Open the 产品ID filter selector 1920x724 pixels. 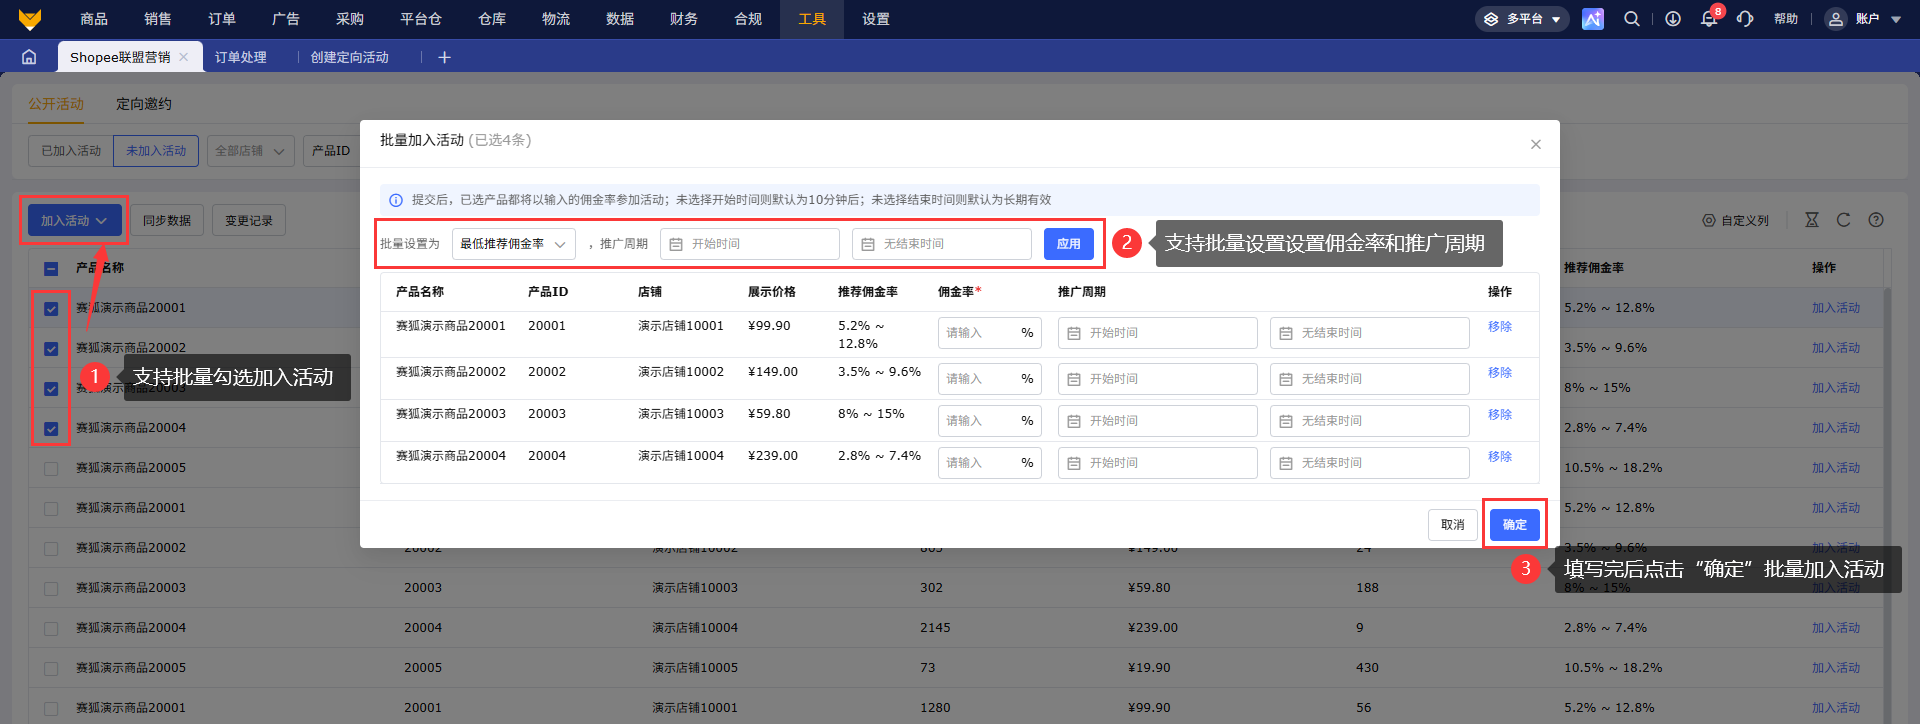click(331, 151)
